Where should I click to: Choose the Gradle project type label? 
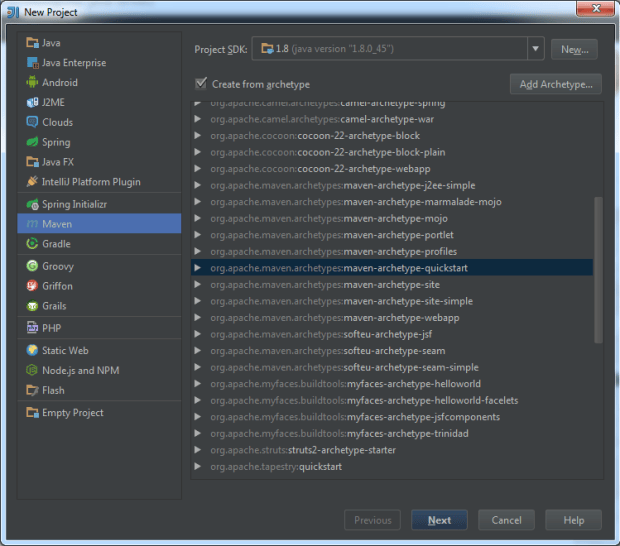56,244
